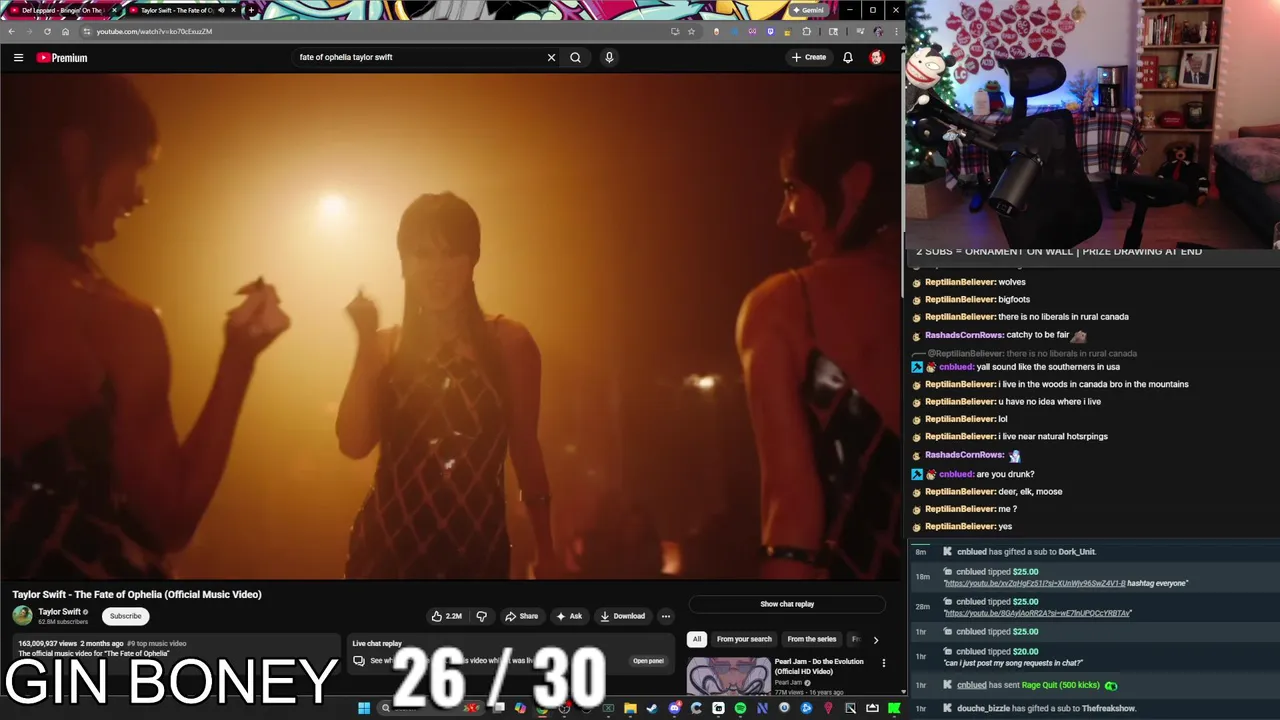Click the browser home icon

[65, 31]
